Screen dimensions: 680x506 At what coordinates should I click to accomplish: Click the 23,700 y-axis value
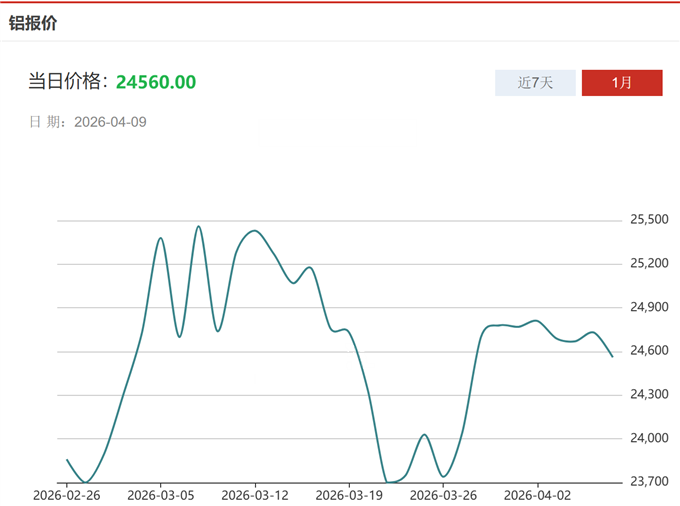(x=649, y=482)
